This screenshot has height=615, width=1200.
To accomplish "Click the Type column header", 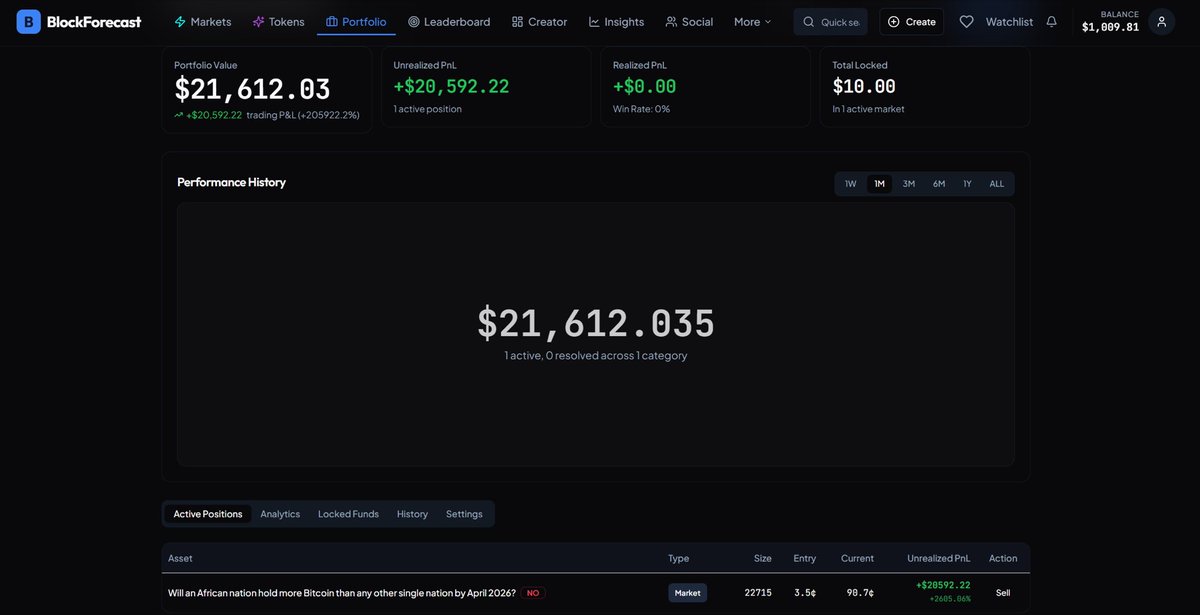I will click(679, 558).
